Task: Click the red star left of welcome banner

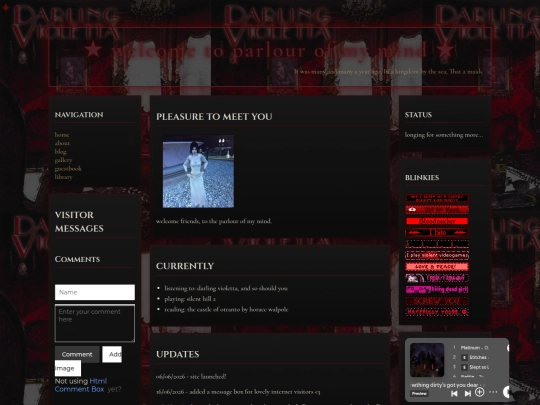Action: 93,50
